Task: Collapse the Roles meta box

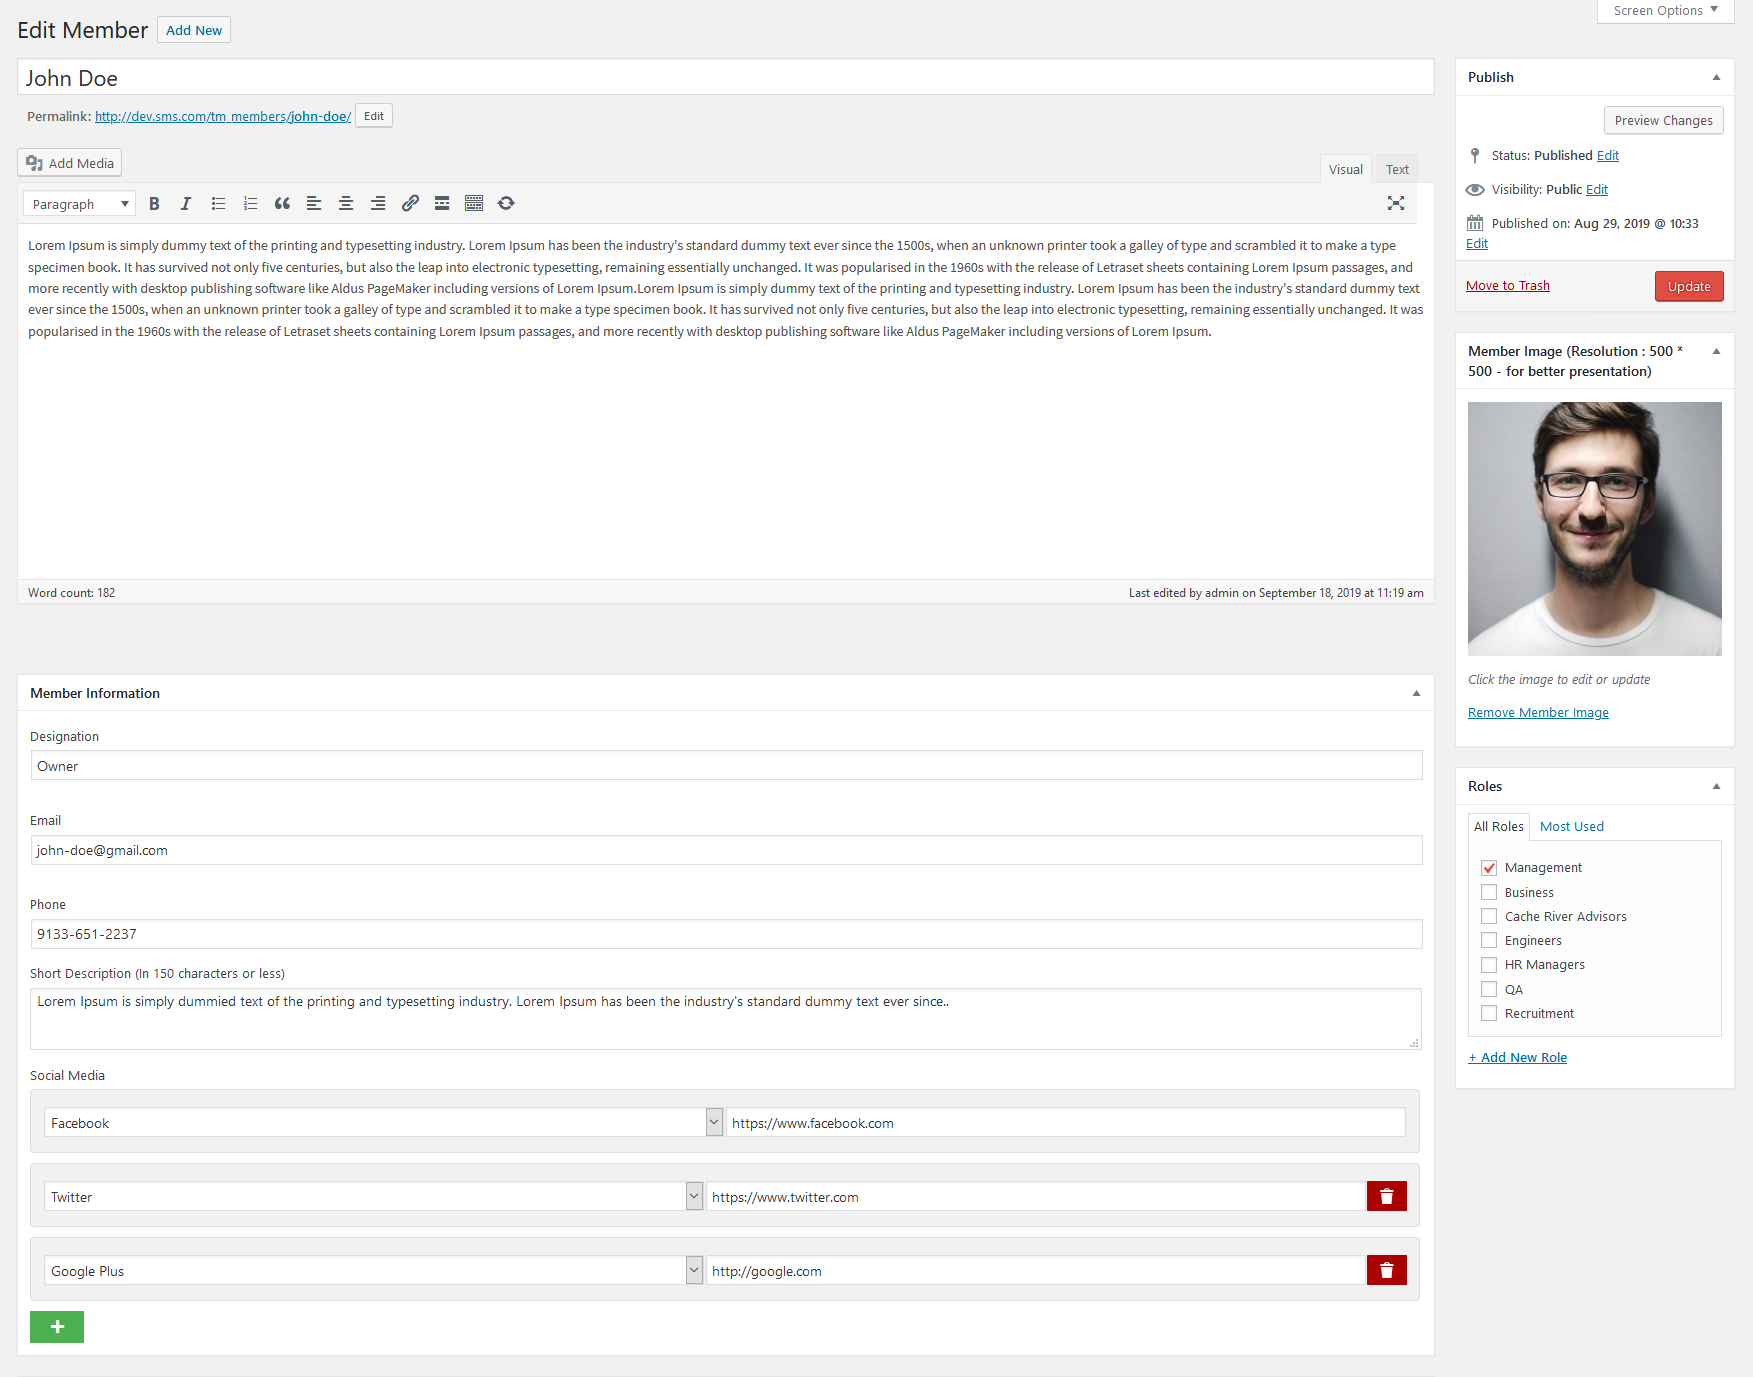Action: (x=1716, y=786)
